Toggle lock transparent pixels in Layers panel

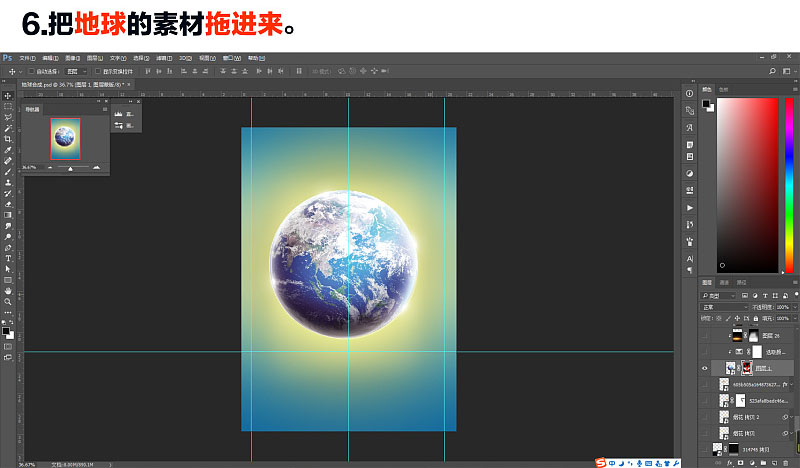(x=718, y=318)
